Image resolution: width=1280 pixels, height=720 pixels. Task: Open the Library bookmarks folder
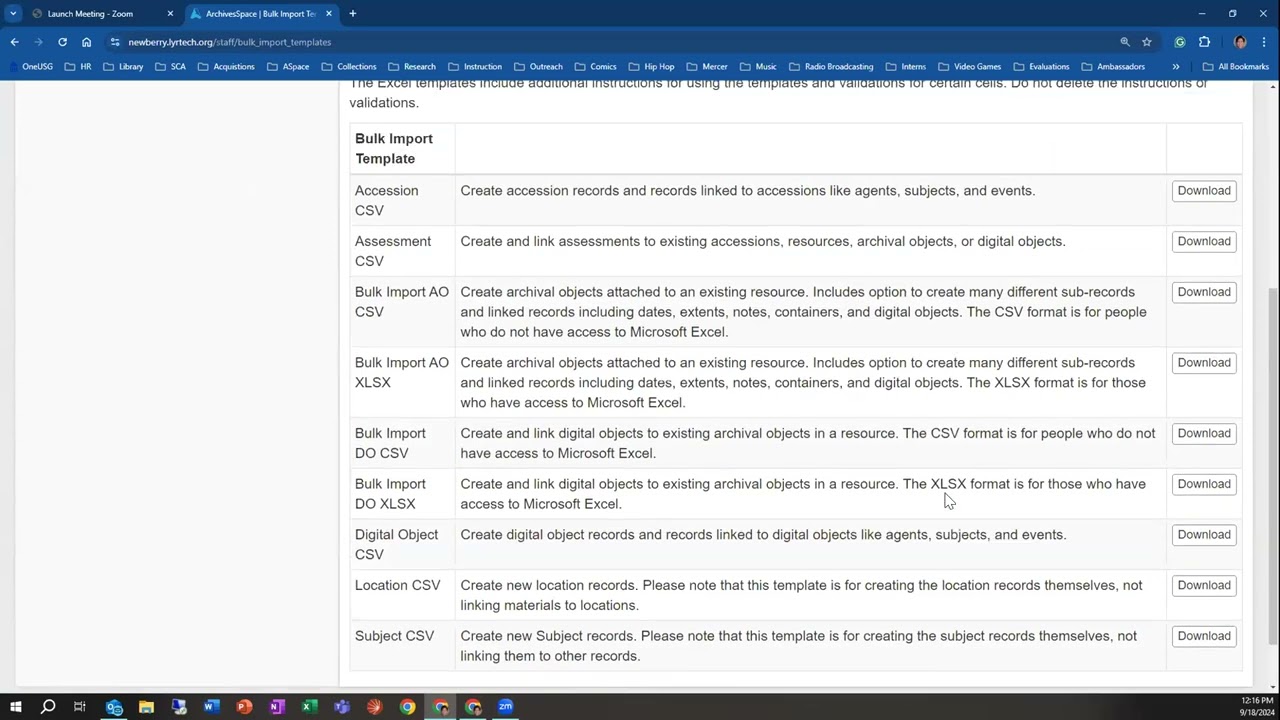point(123,67)
